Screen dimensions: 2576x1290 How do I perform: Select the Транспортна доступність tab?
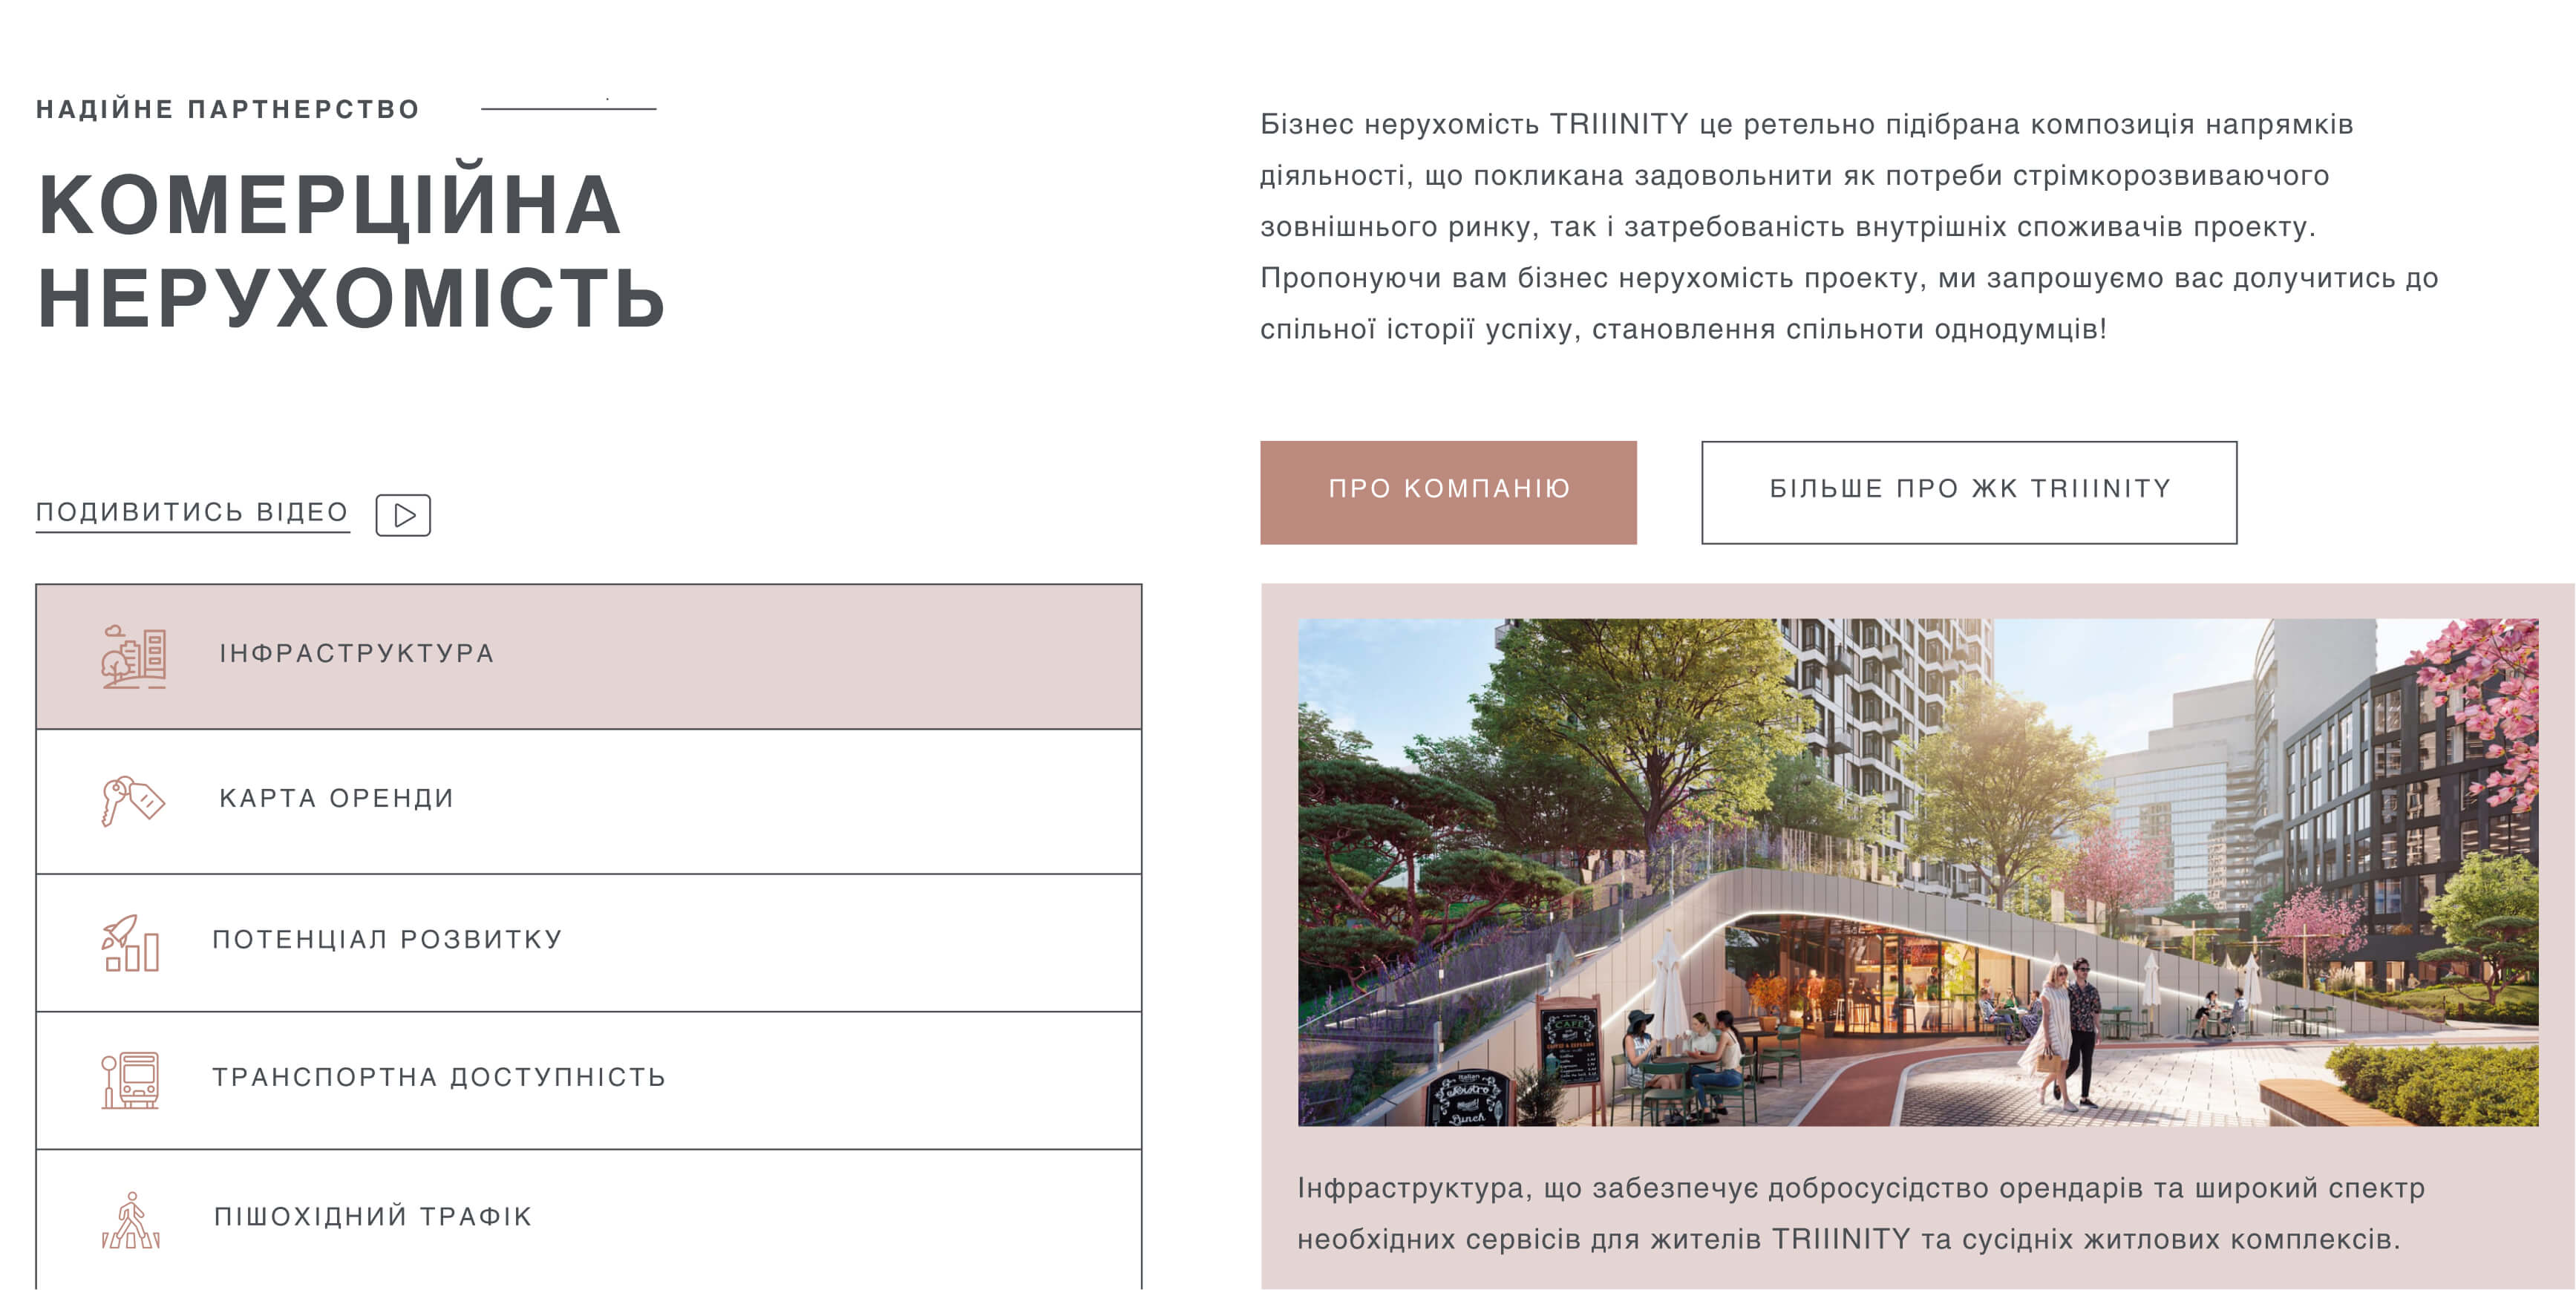point(588,1079)
